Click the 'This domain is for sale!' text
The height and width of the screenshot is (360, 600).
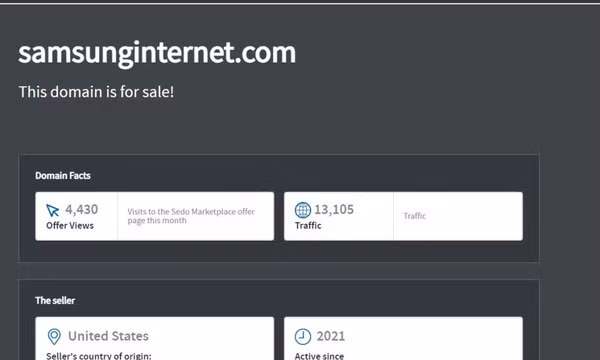(x=96, y=92)
